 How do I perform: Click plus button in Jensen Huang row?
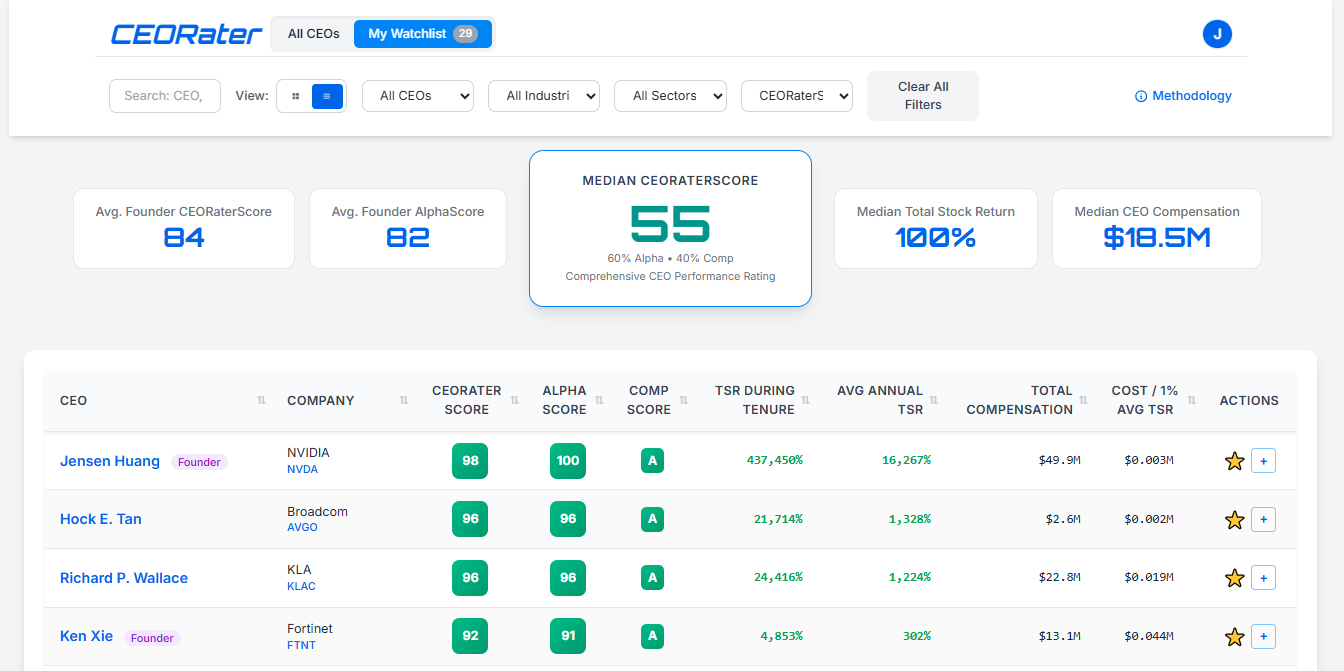pyautogui.click(x=1263, y=461)
